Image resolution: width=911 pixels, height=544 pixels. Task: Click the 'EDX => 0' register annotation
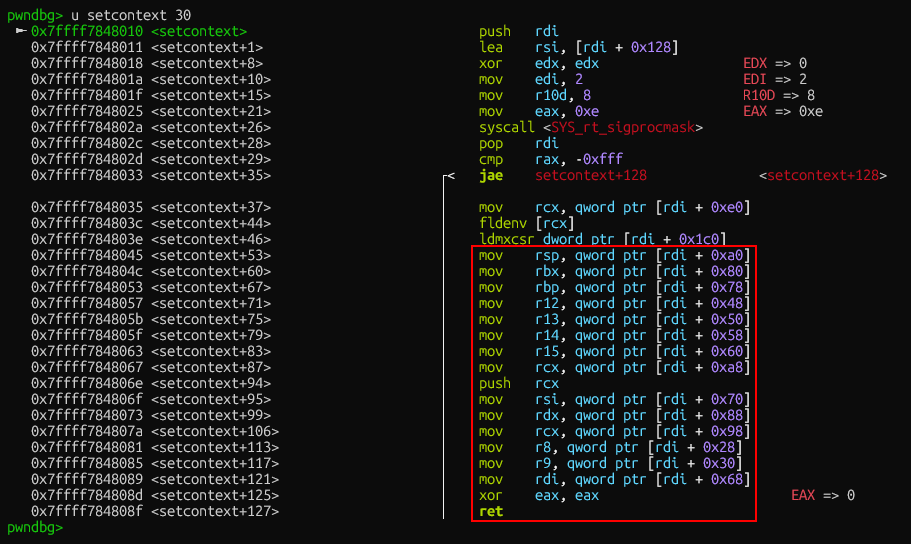(775, 64)
